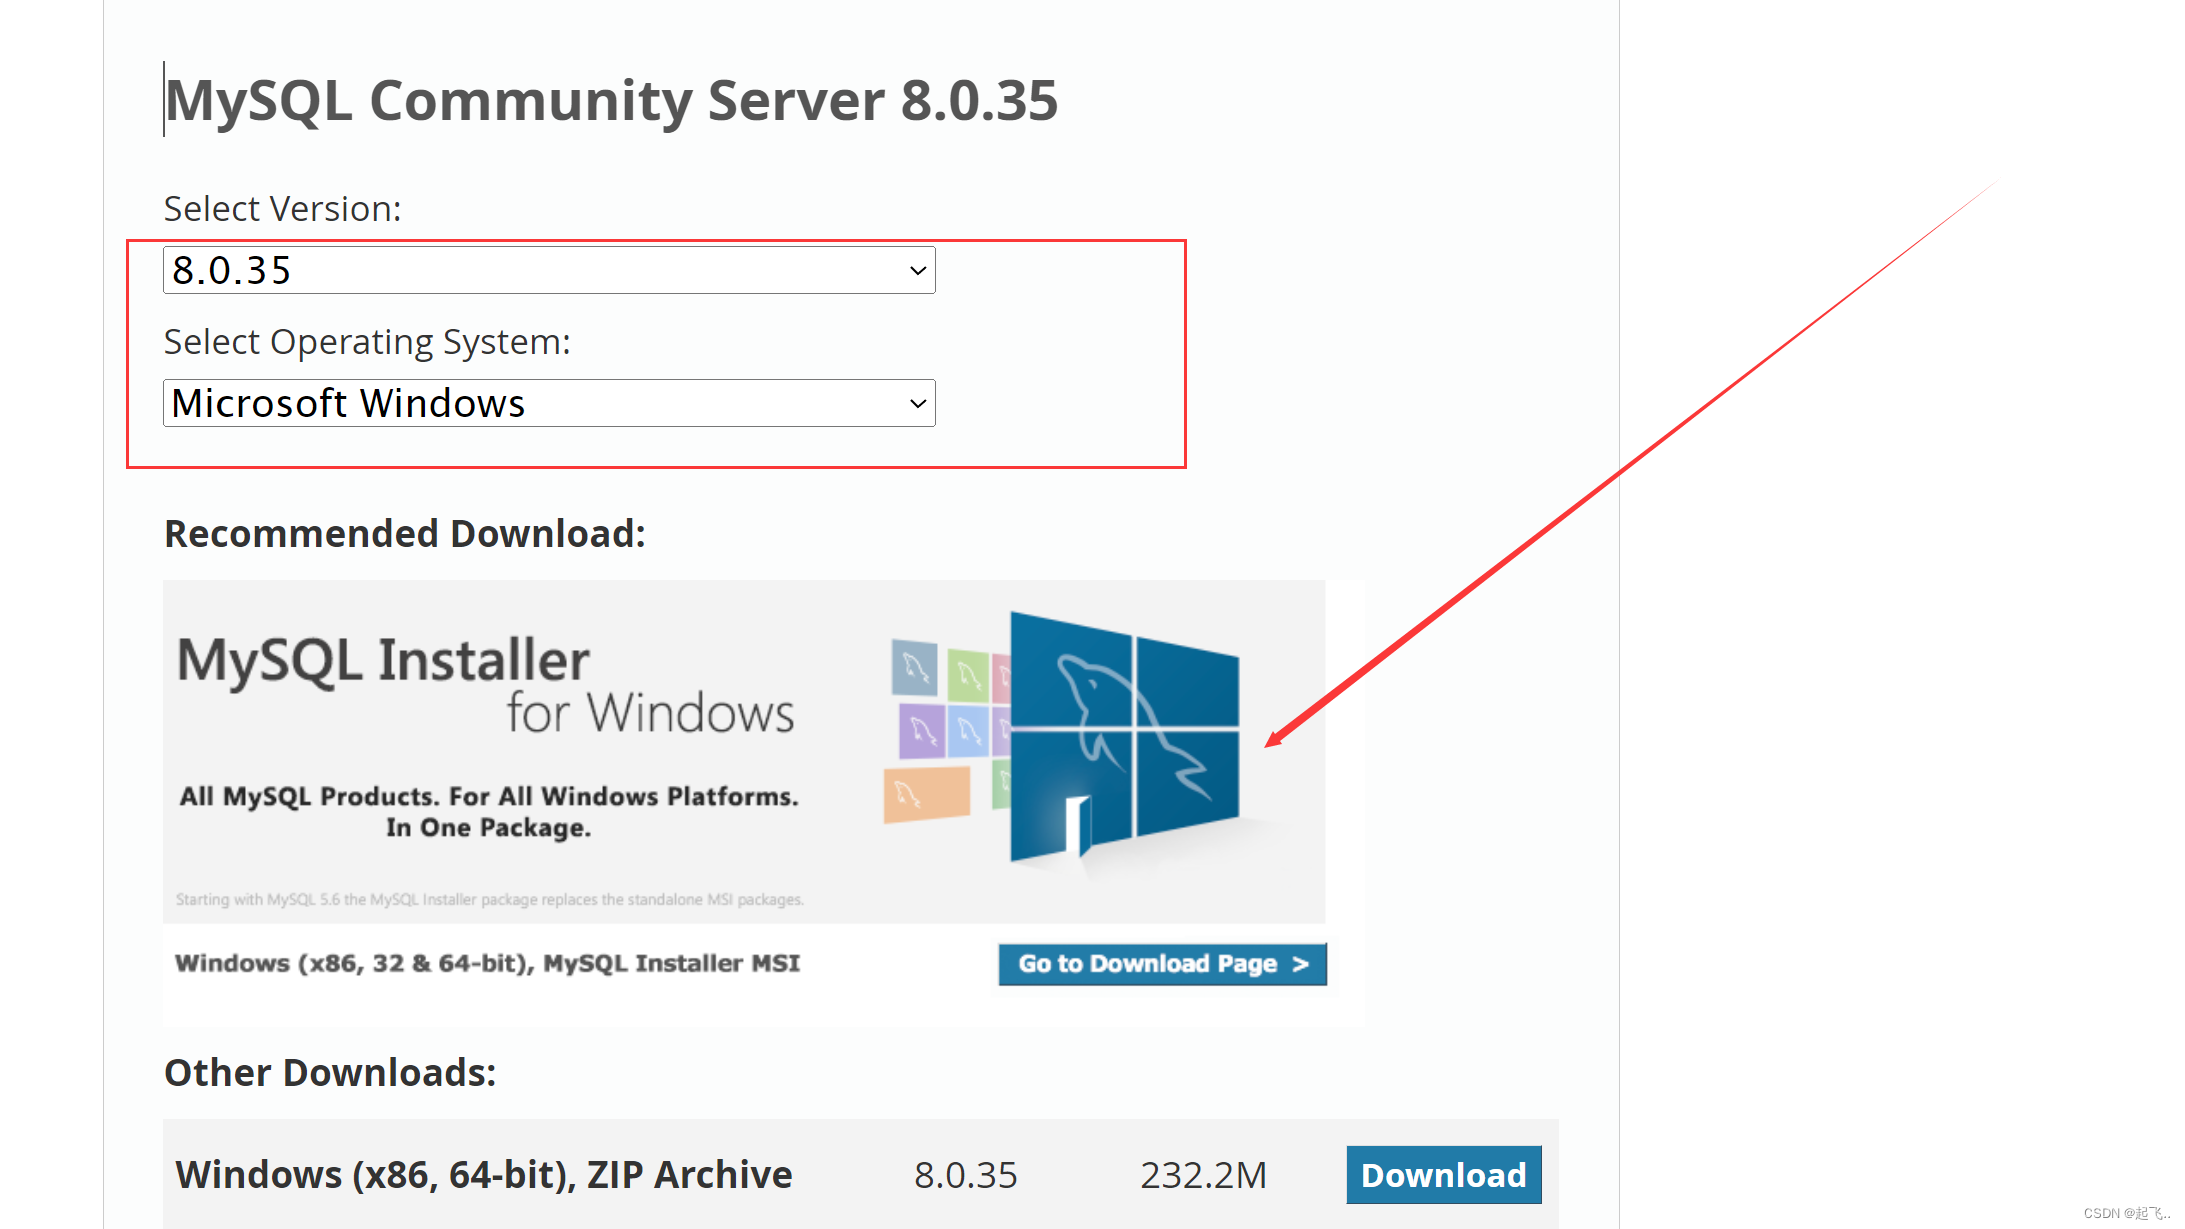Click the Recommended Download heading
The width and height of the screenshot is (2185, 1229).
coord(404,533)
